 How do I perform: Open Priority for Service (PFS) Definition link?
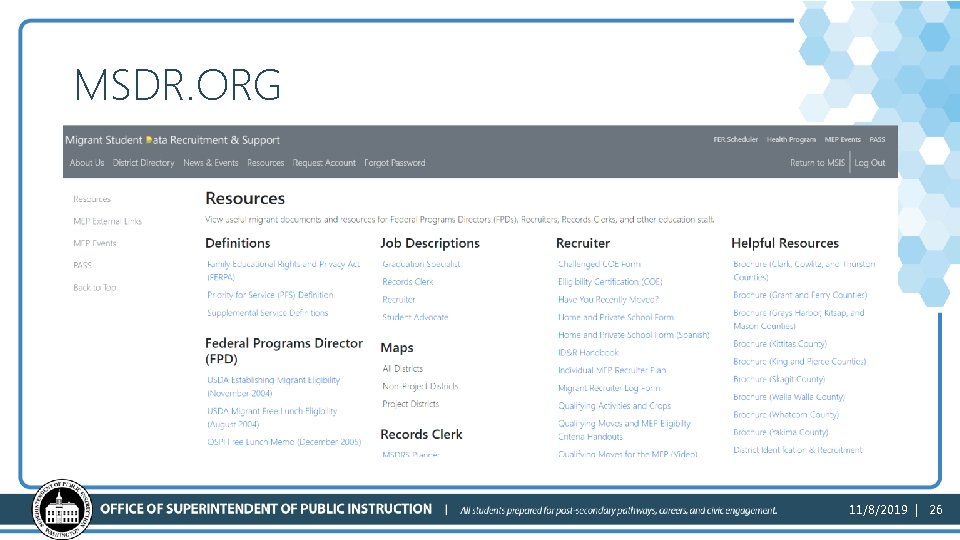[x=270, y=294]
